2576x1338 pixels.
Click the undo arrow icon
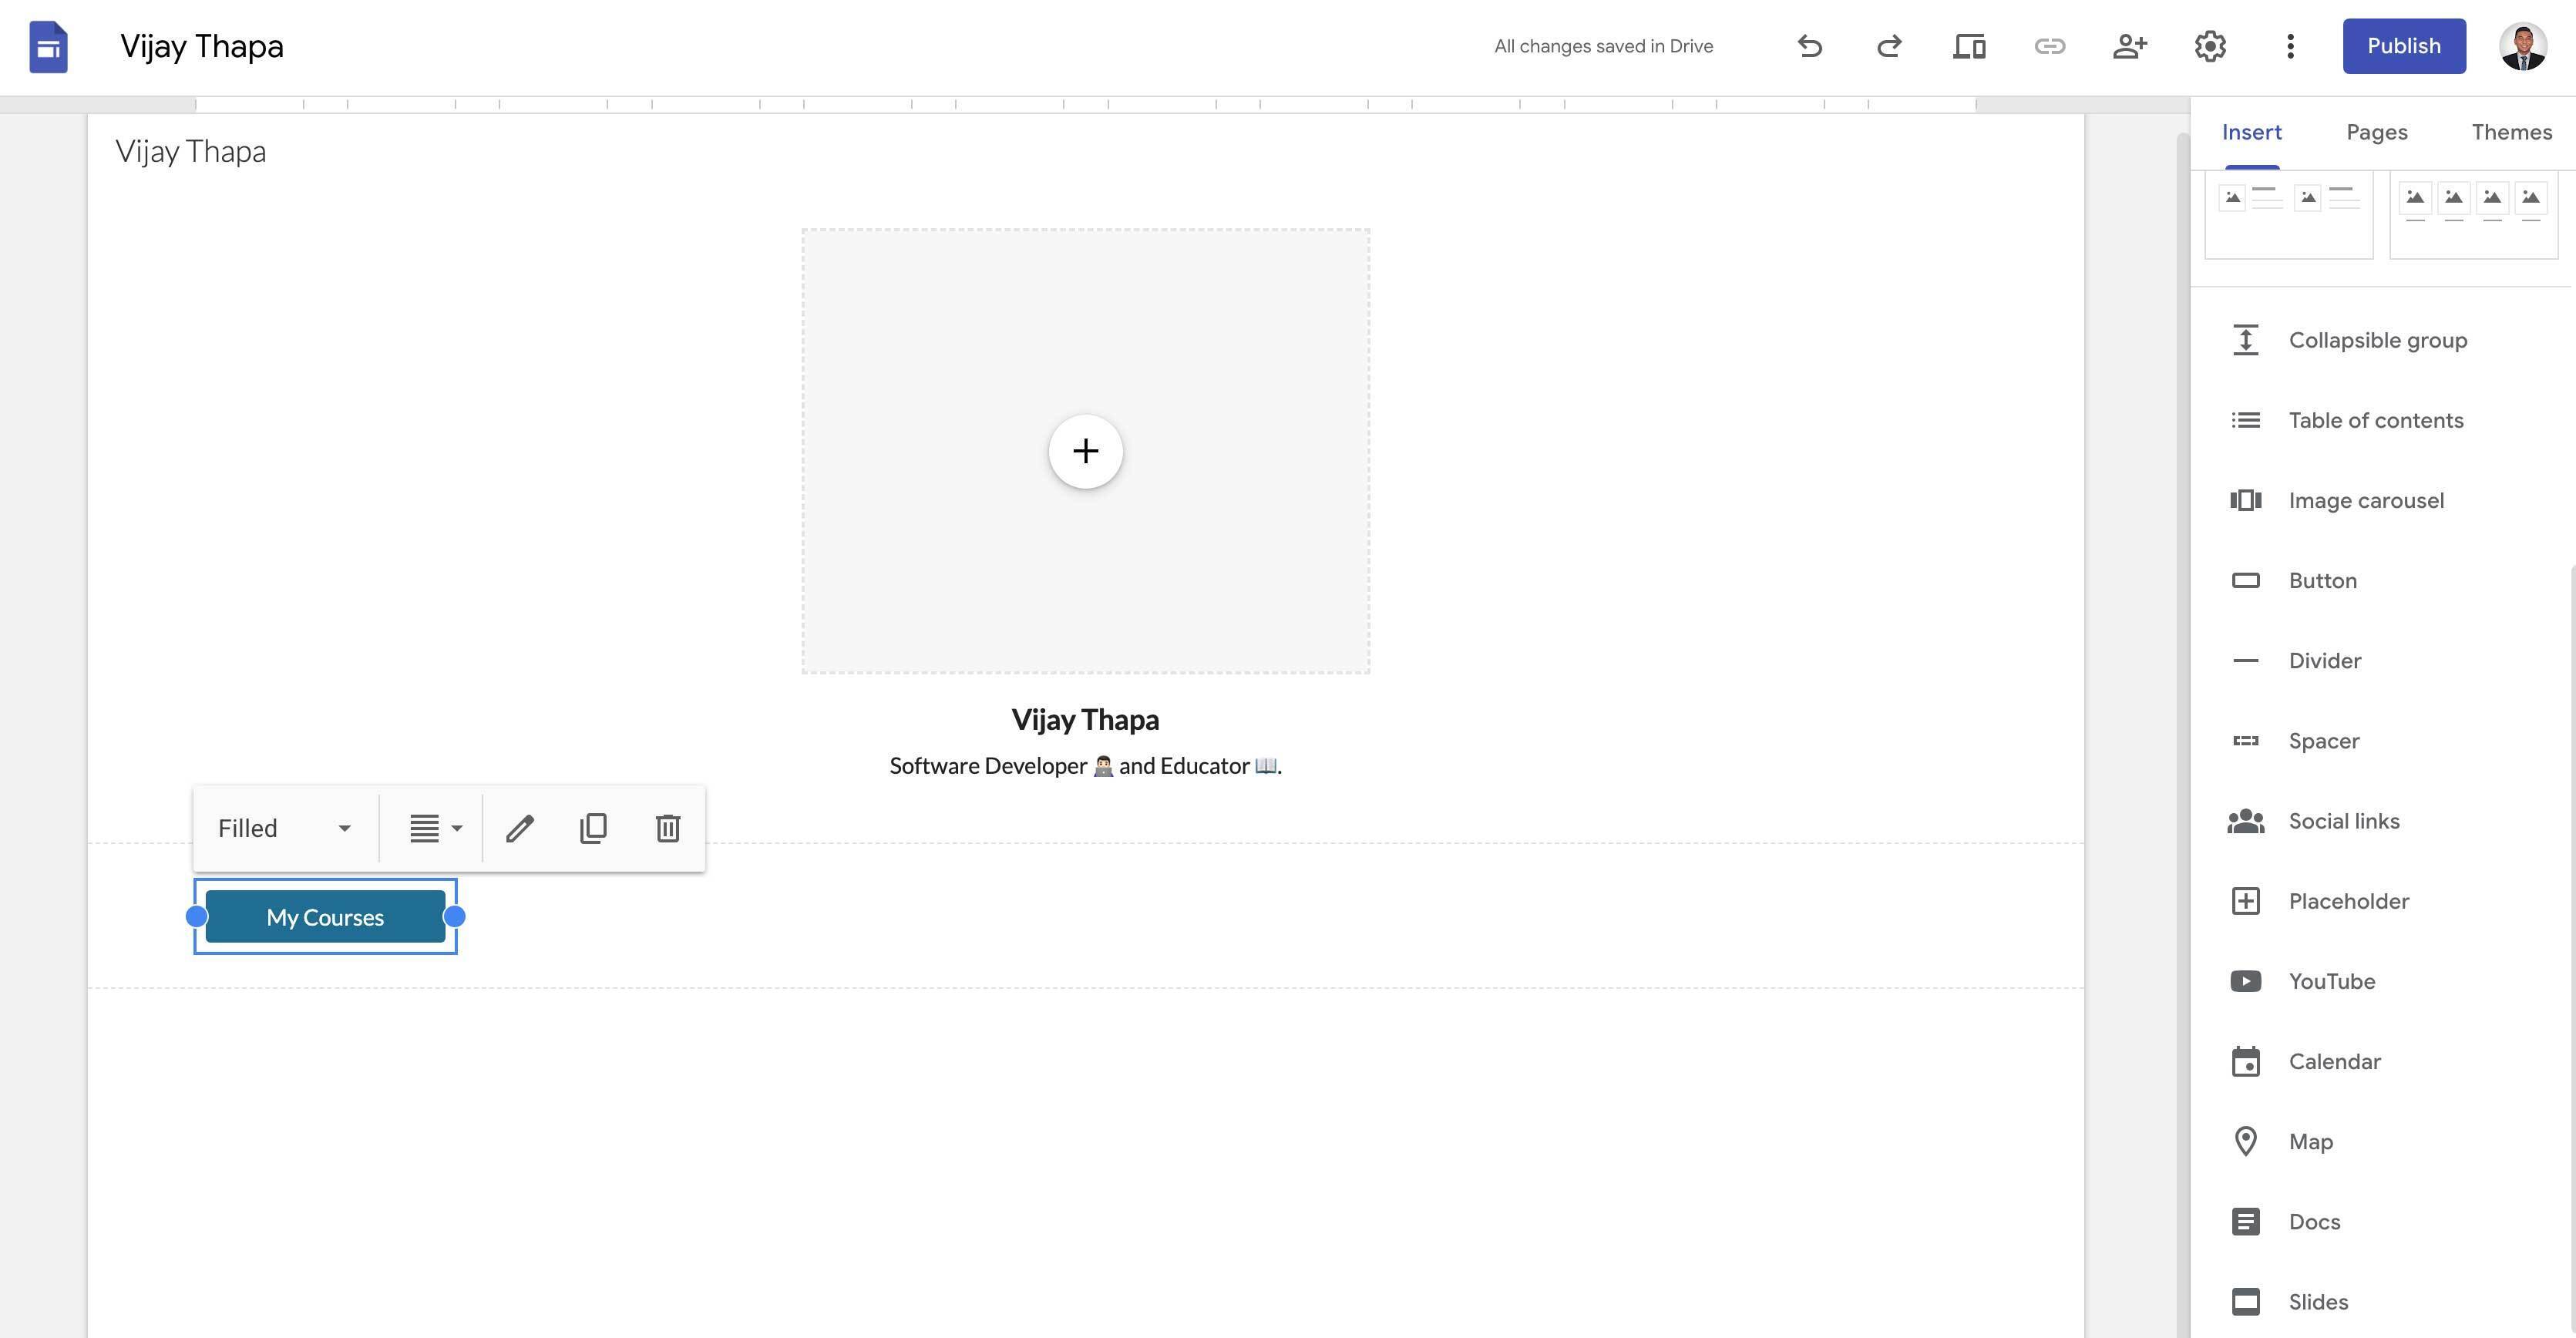[x=1809, y=46]
